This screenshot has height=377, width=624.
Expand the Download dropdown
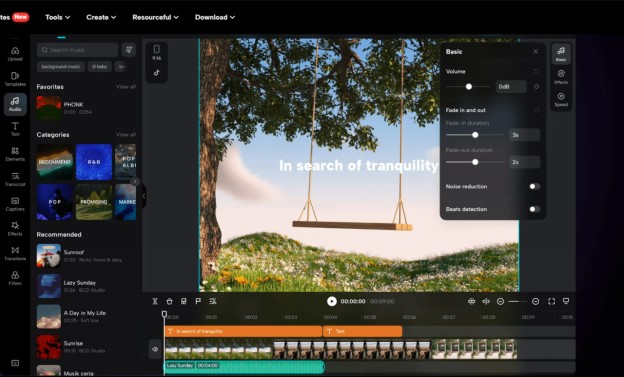click(215, 17)
